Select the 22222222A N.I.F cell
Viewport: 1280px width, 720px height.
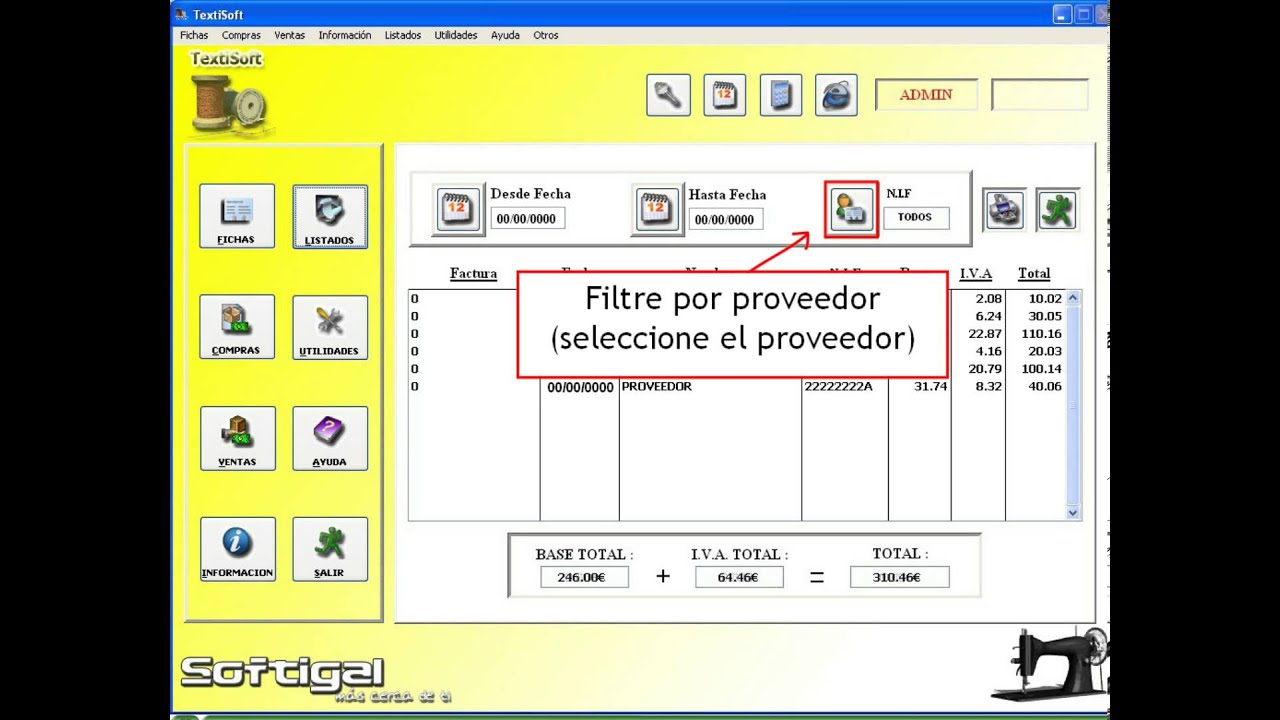pos(838,387)
